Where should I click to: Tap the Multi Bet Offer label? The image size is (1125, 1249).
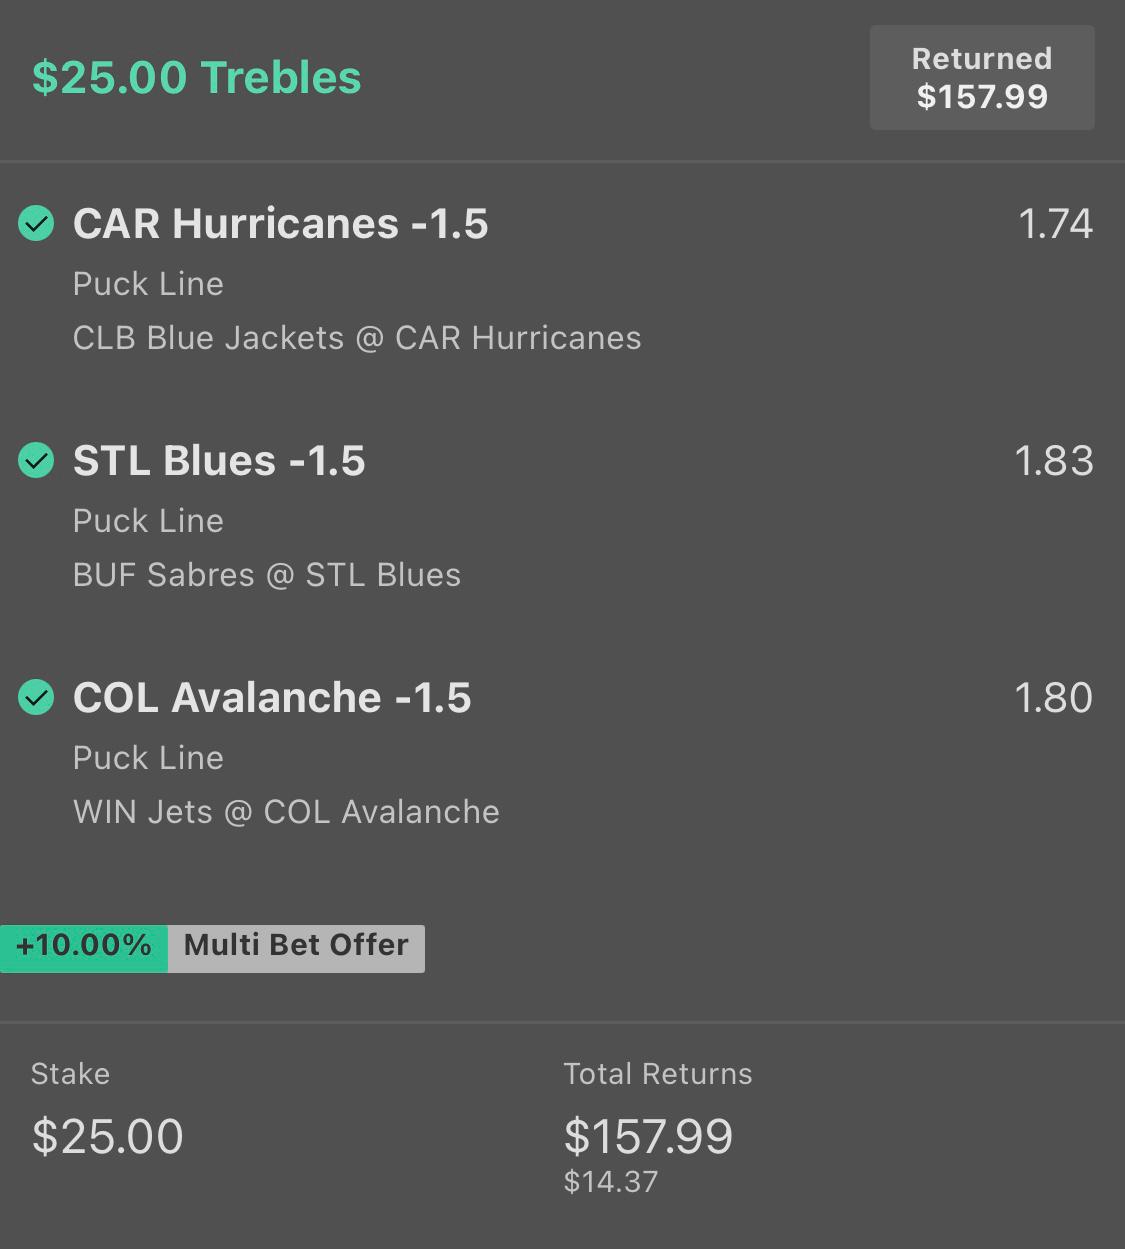click(x=296, y=946)
